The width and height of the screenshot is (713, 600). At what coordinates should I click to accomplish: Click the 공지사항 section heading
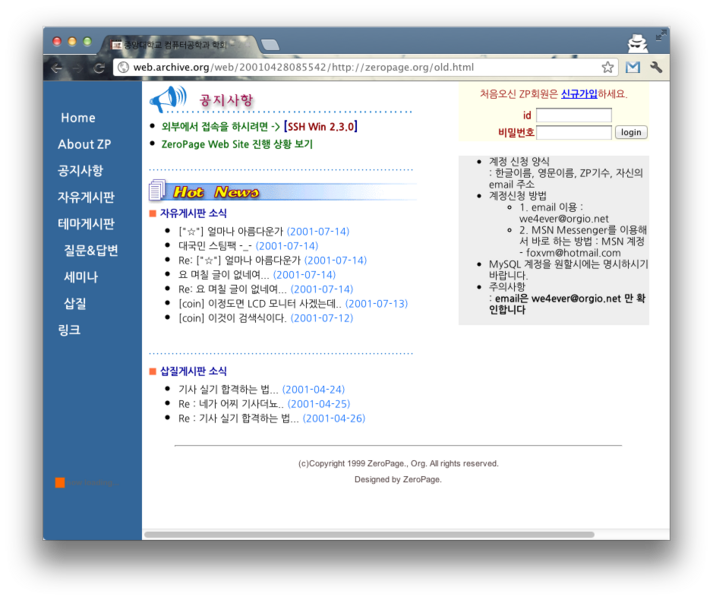tap(226, 100)
